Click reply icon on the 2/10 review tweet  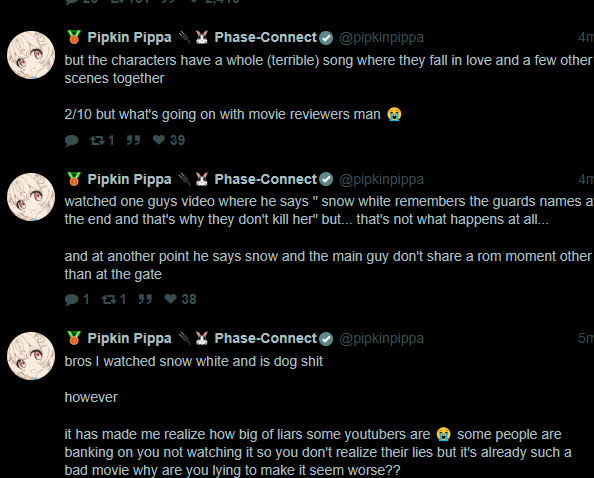click(x=72, y=141)
